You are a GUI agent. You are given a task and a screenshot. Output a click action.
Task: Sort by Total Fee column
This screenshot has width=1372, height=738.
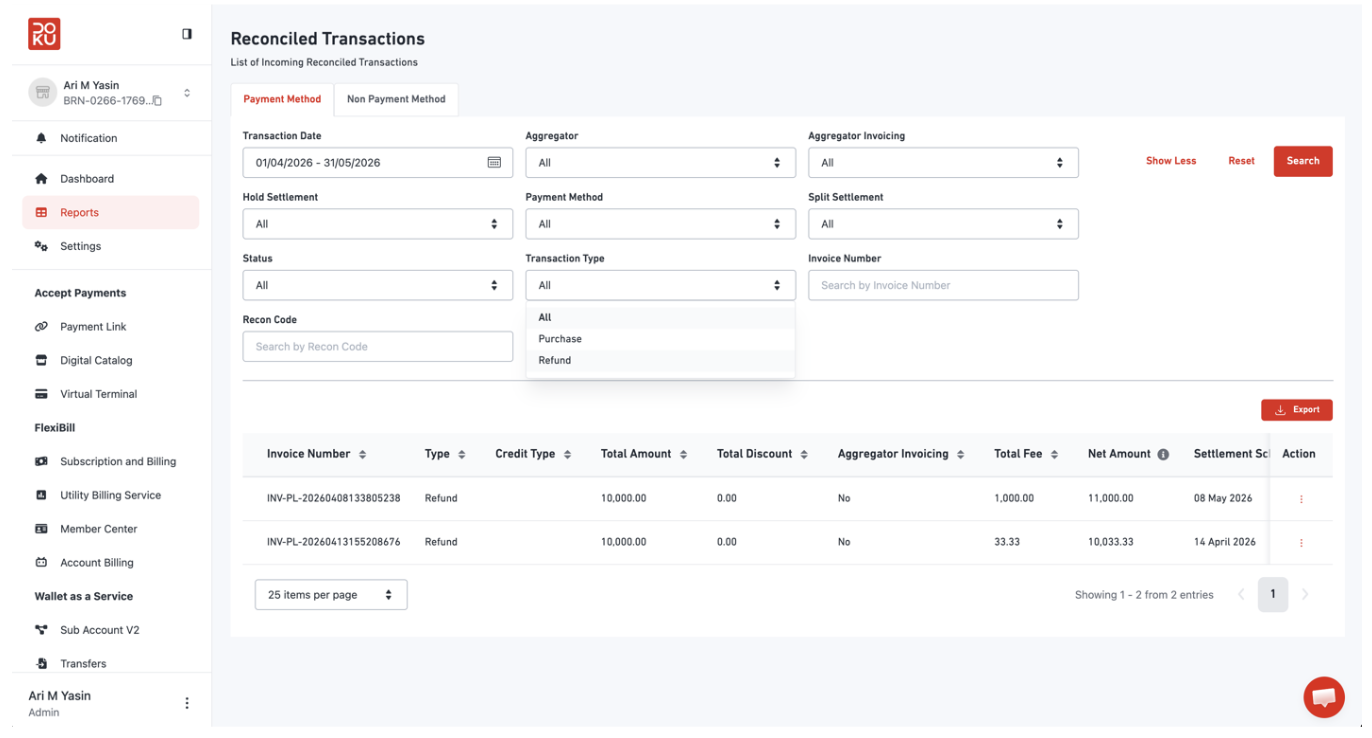point(1054,455)
